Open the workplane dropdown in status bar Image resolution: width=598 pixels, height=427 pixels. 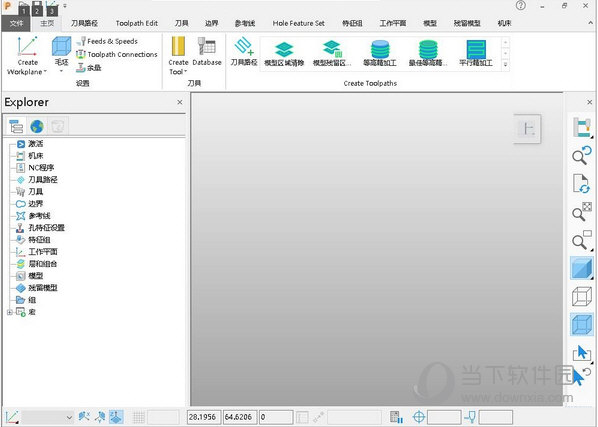(69, 417)
